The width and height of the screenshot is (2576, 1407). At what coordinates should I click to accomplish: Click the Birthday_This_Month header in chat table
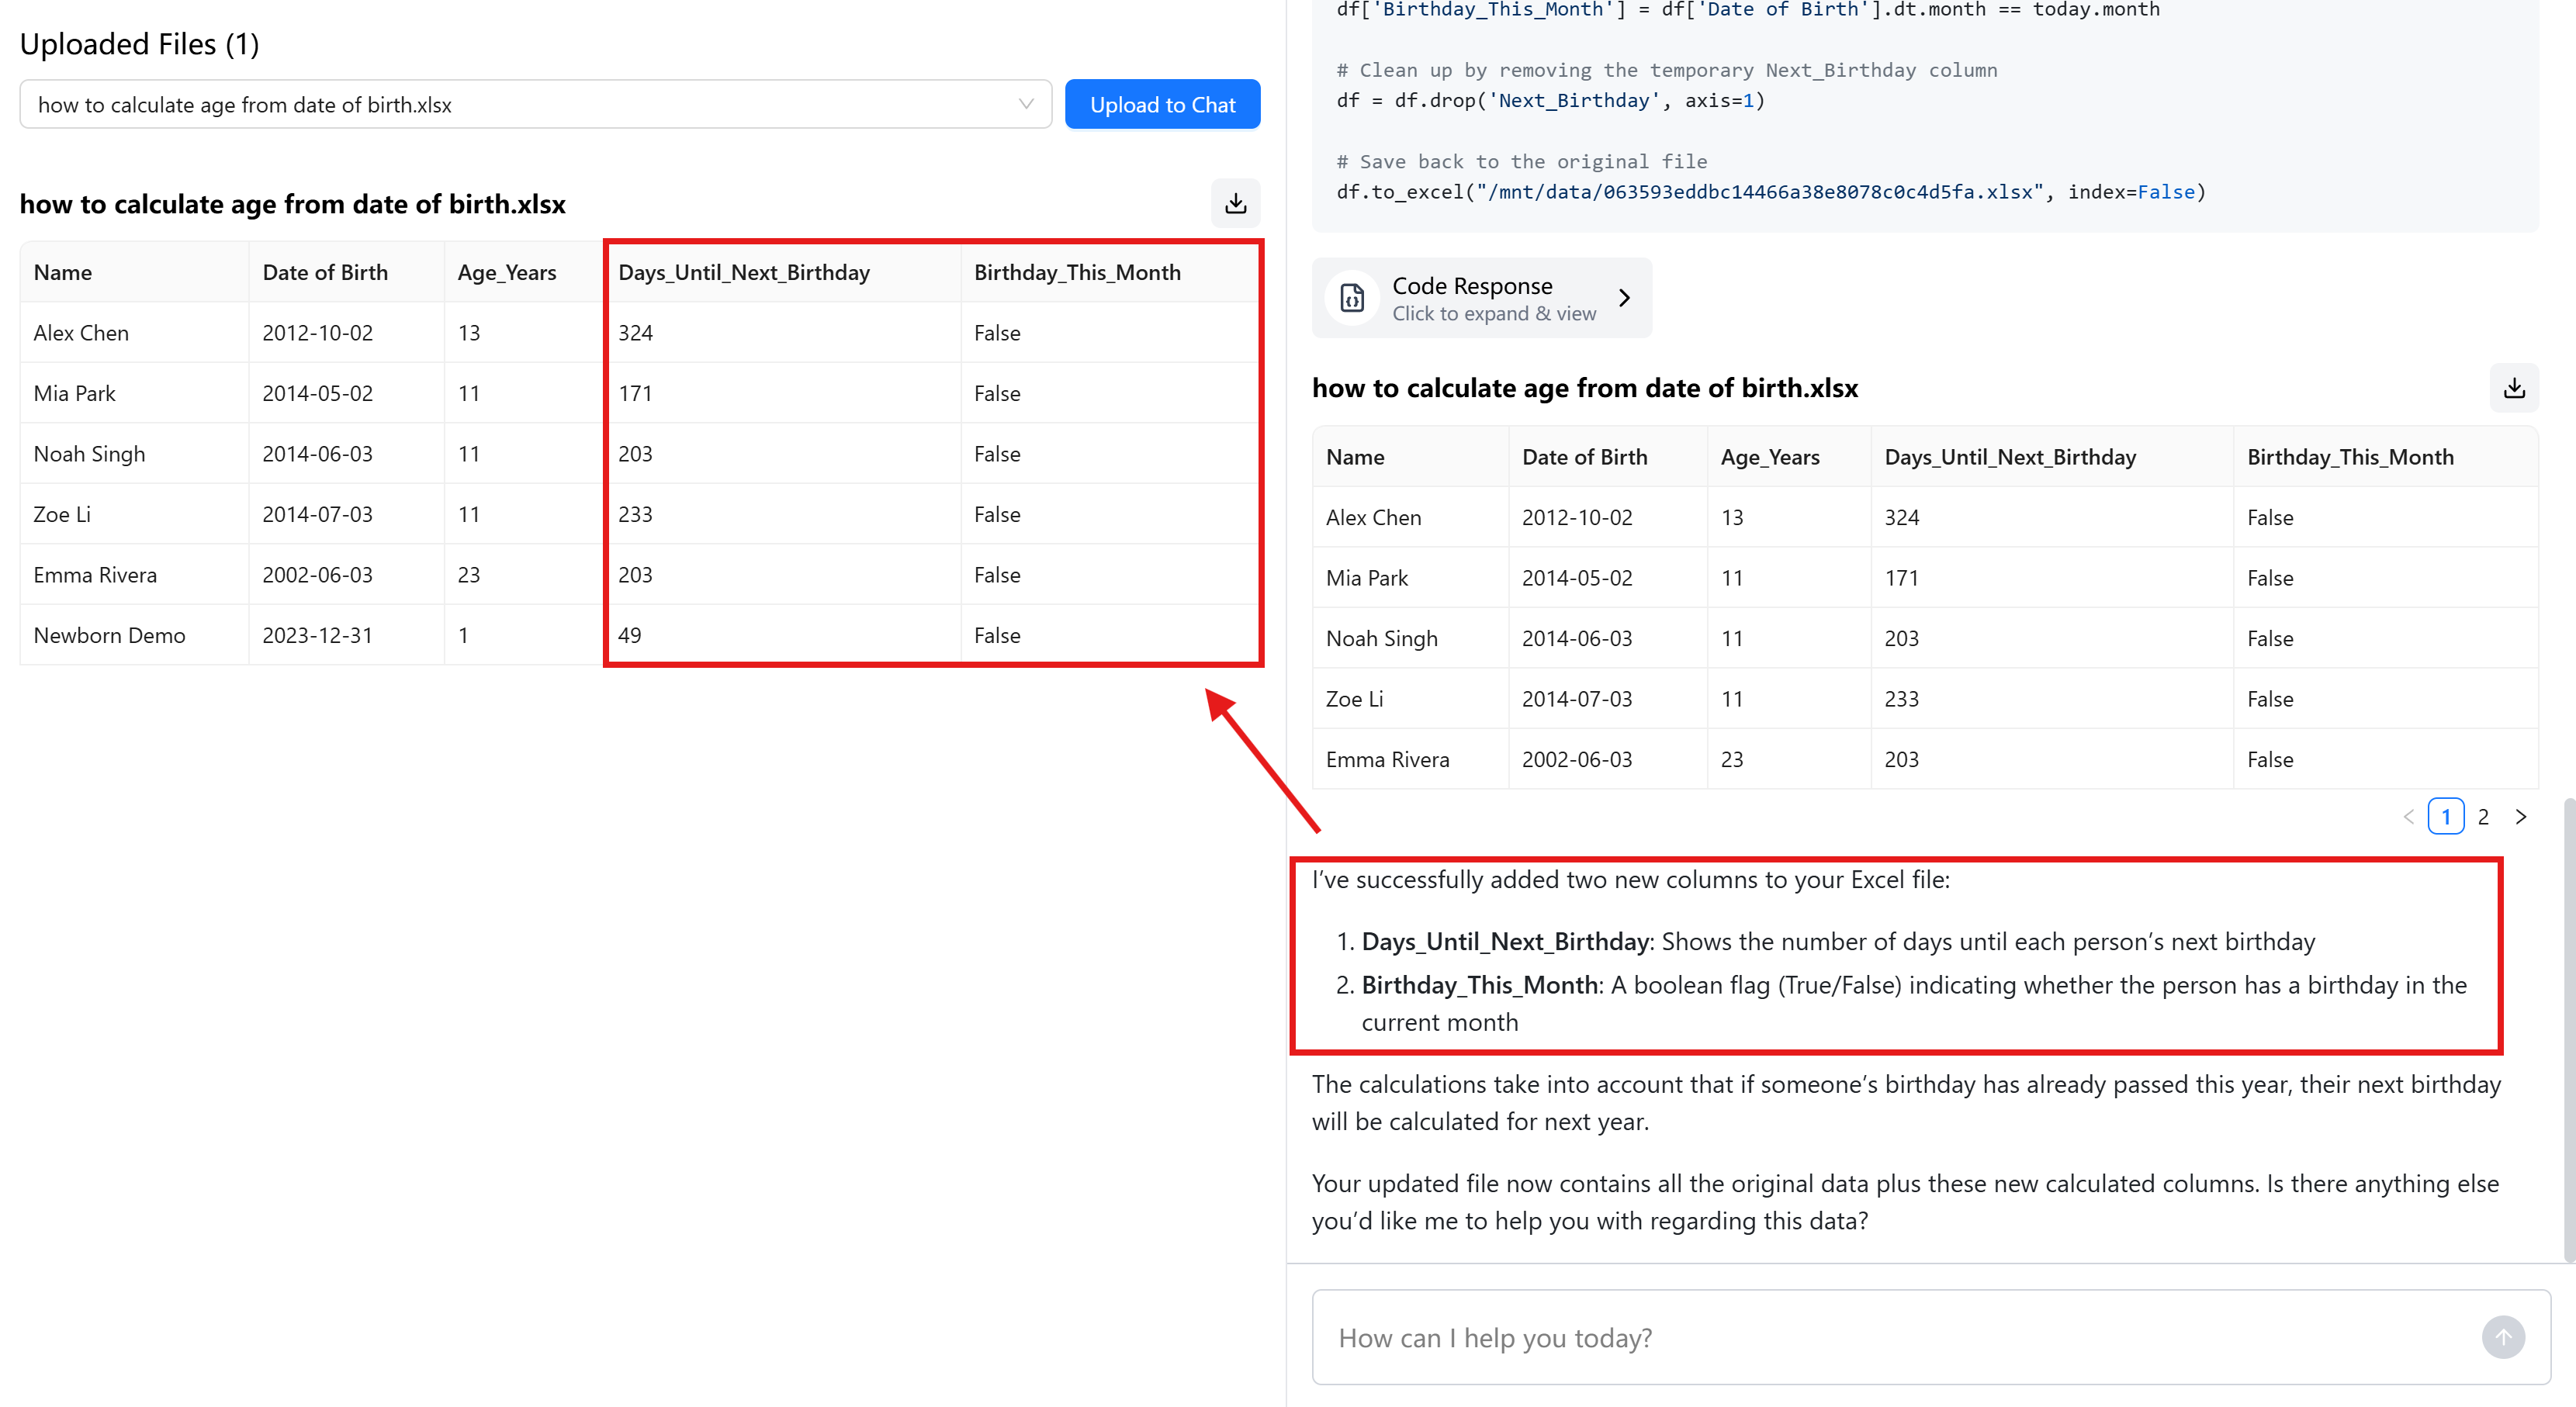2350,457
